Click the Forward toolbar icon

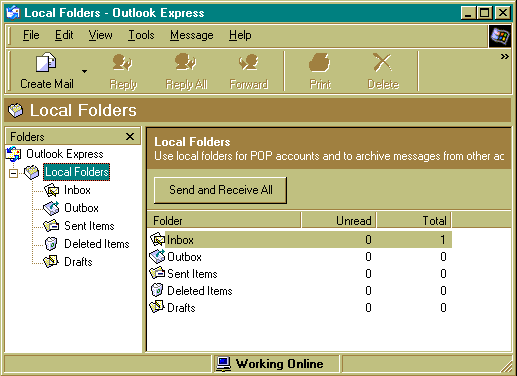[249, 62]
